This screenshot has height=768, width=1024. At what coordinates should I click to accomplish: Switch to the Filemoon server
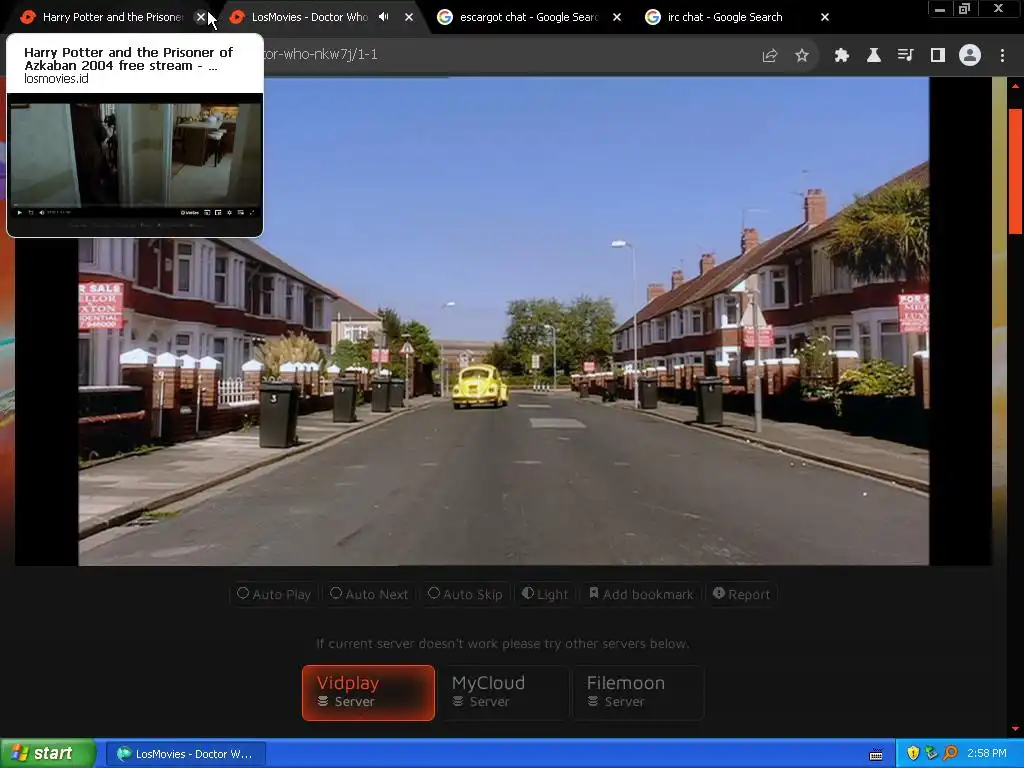(638, 693)
